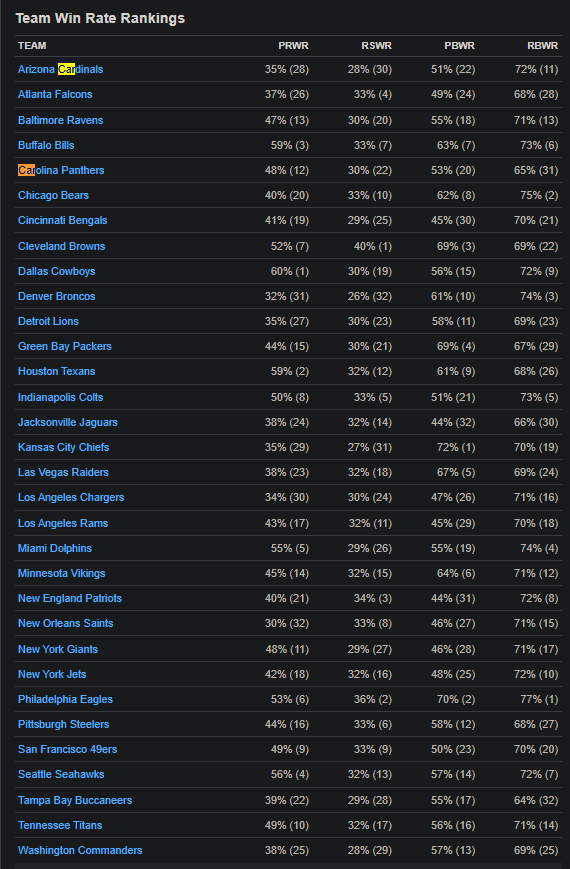Click the Los Angeles Rams link

[63, 523]
